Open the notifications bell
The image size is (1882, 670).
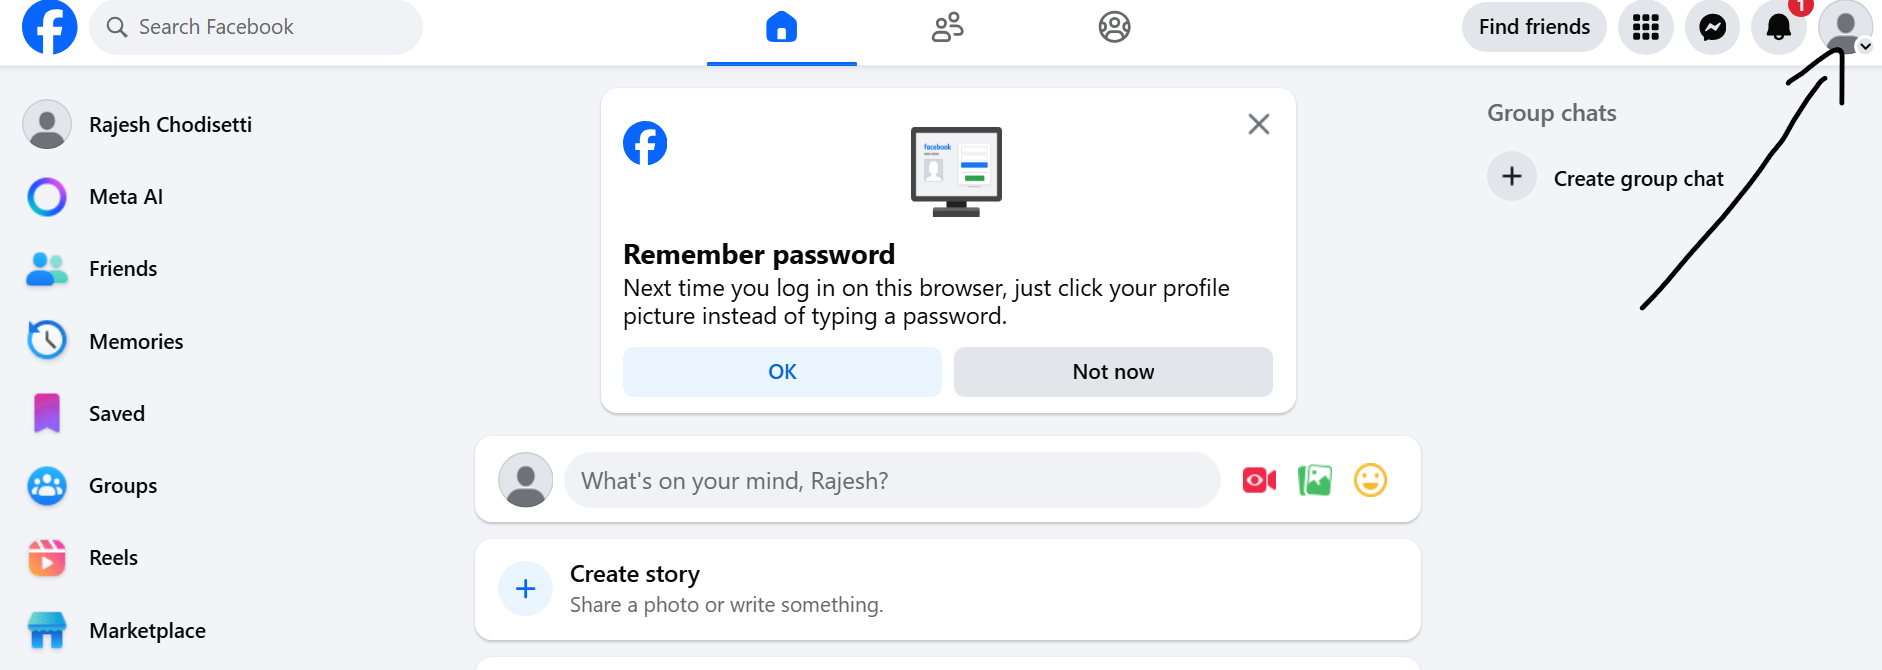coord(1779,27)
